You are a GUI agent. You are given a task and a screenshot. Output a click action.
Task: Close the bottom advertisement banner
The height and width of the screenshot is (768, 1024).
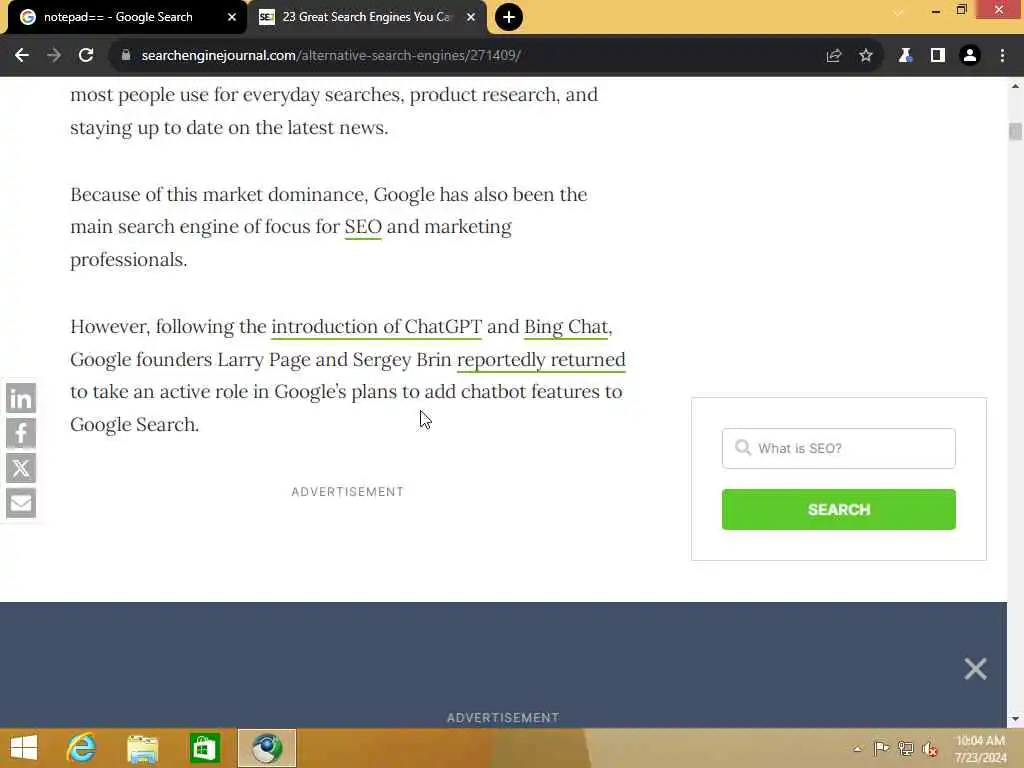[x=976, y=669]
